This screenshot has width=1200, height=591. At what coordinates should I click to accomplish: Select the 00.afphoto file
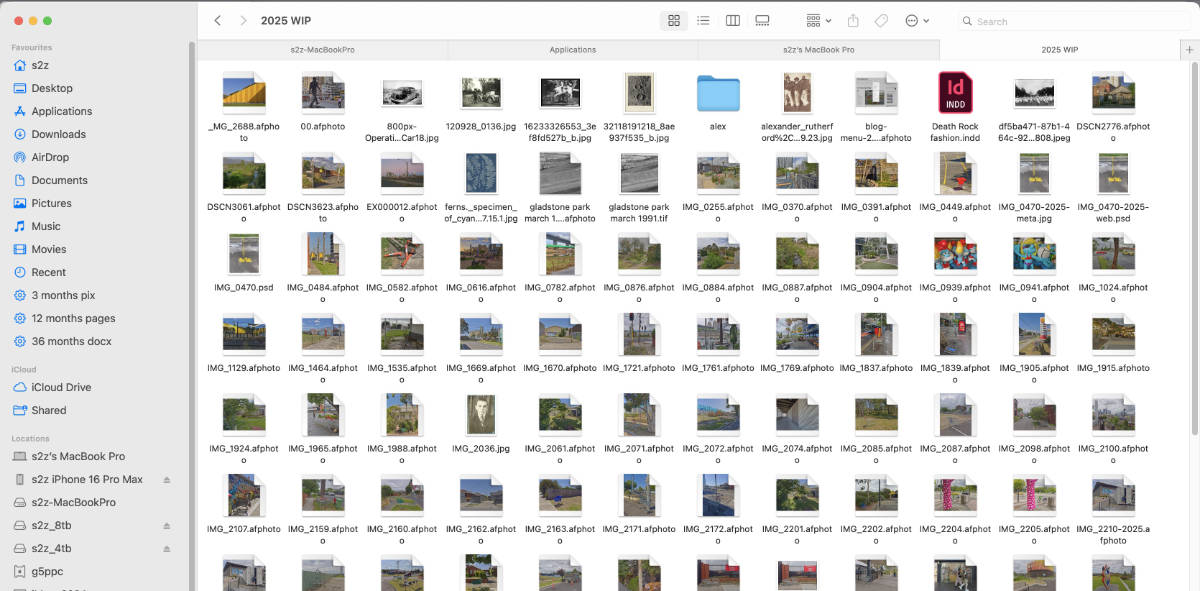pyautogui.click(x=323, y=93)
